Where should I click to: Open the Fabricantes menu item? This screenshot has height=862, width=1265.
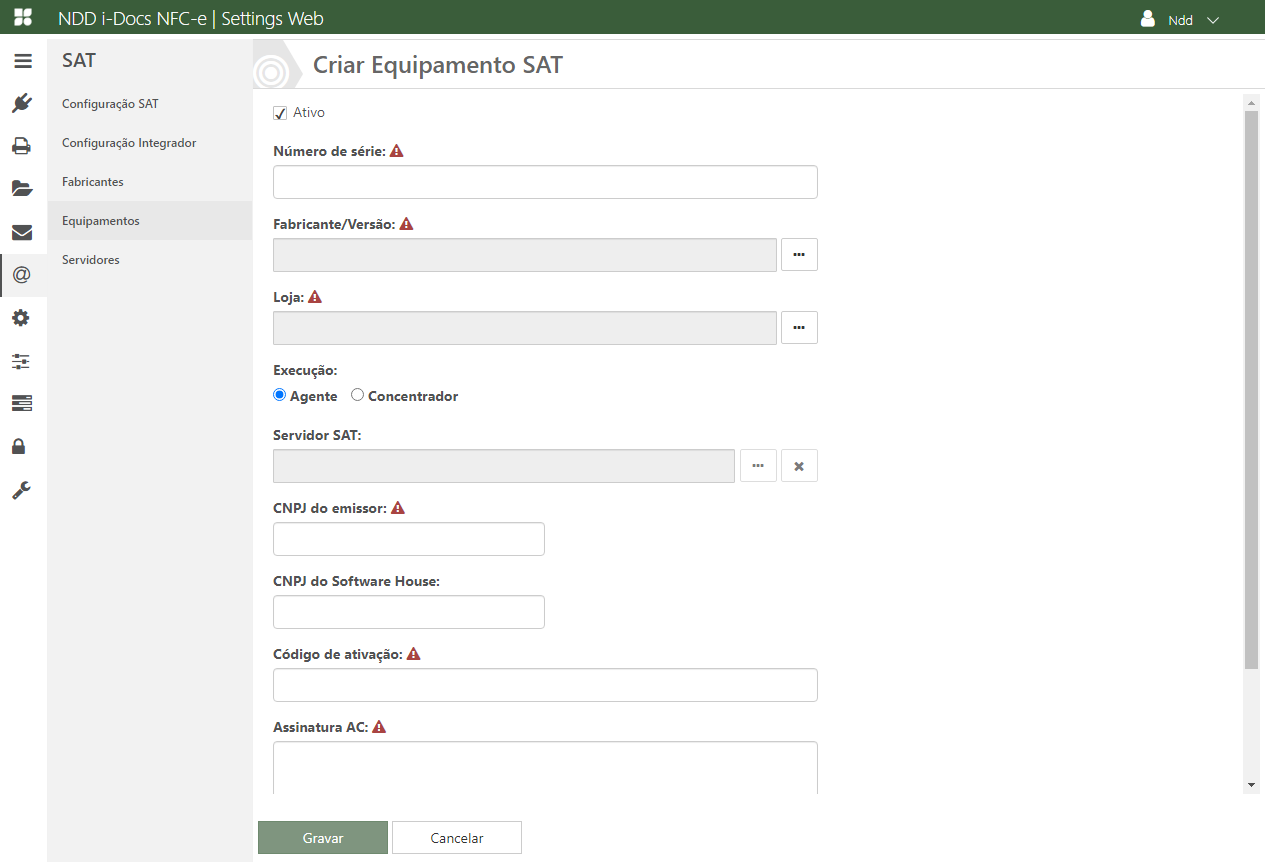[x=93, y=182]
